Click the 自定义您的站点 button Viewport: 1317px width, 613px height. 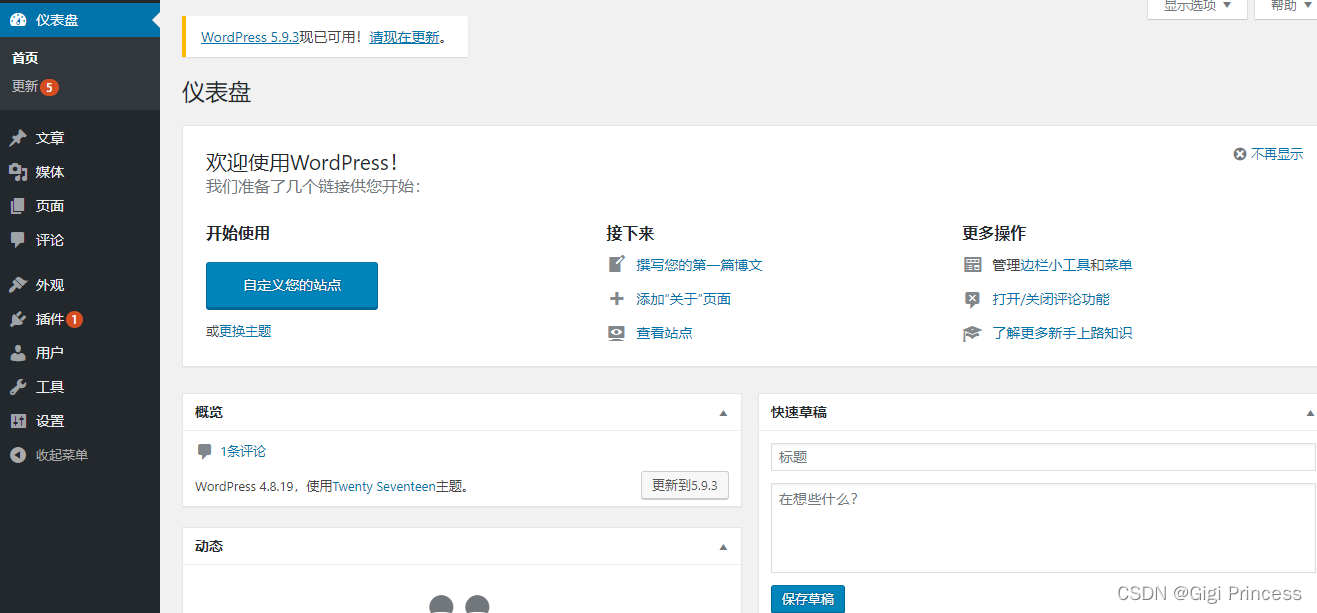point(292,285)
